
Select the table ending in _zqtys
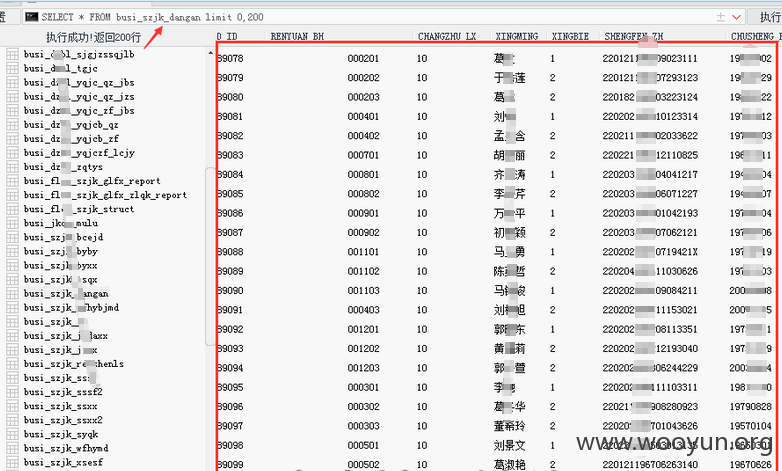click(x=63, y=167)
